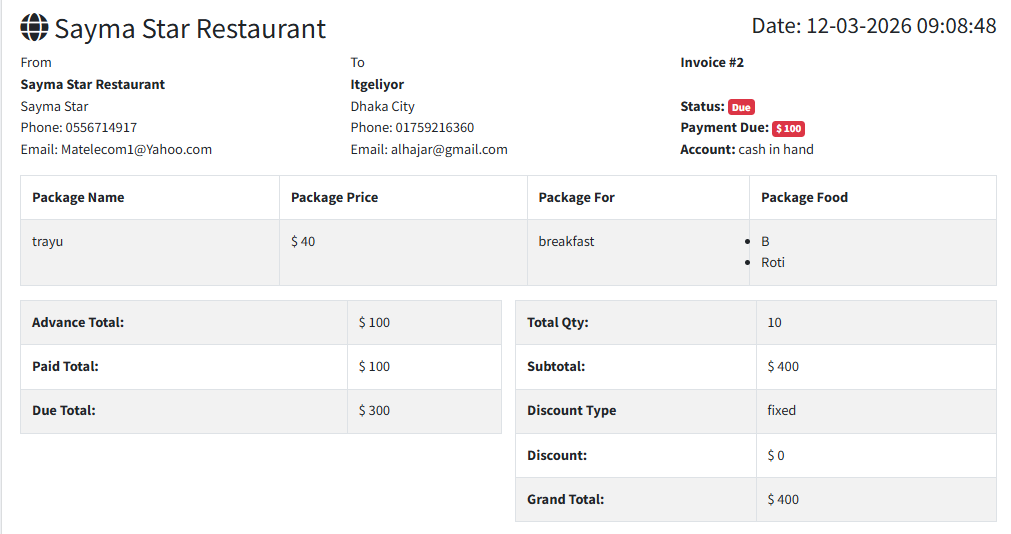1011x534 pixels.
Task: Click the breakfast cell in package row
Action: point(566,241)
